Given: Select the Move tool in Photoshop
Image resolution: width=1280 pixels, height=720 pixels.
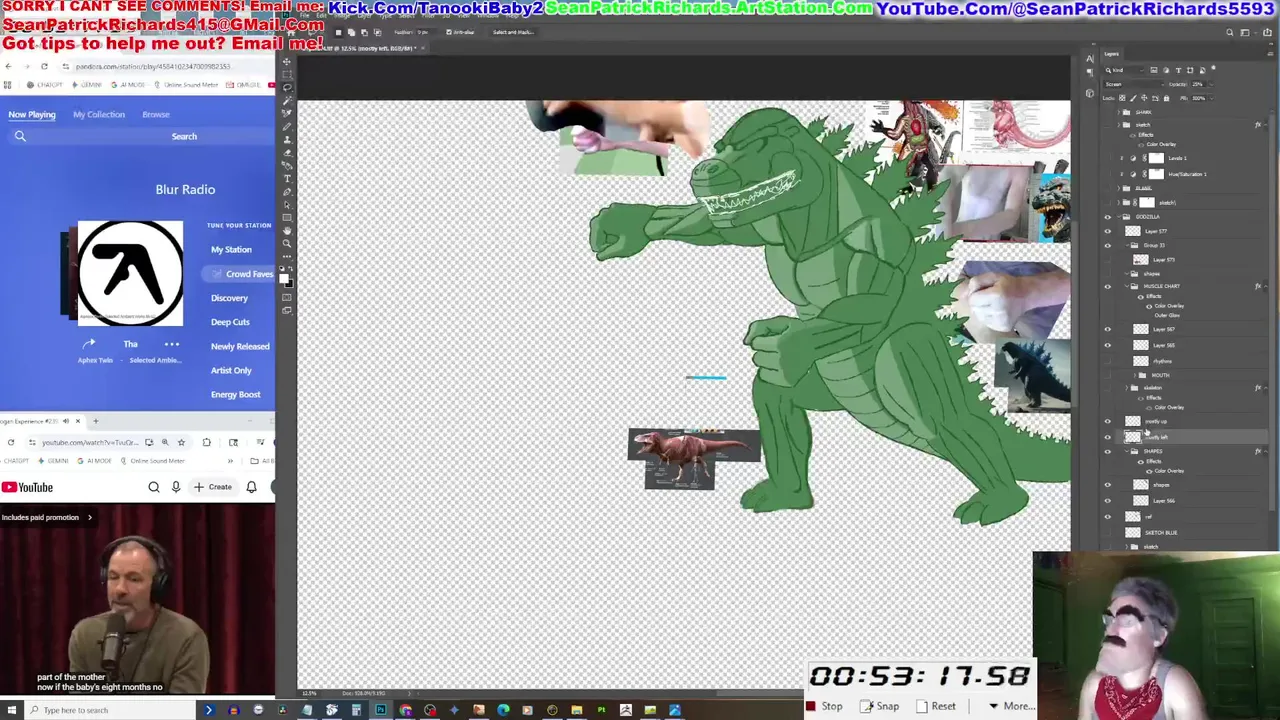Looking at the screenshot, I should pyautogui.click(x=287, y=62).
